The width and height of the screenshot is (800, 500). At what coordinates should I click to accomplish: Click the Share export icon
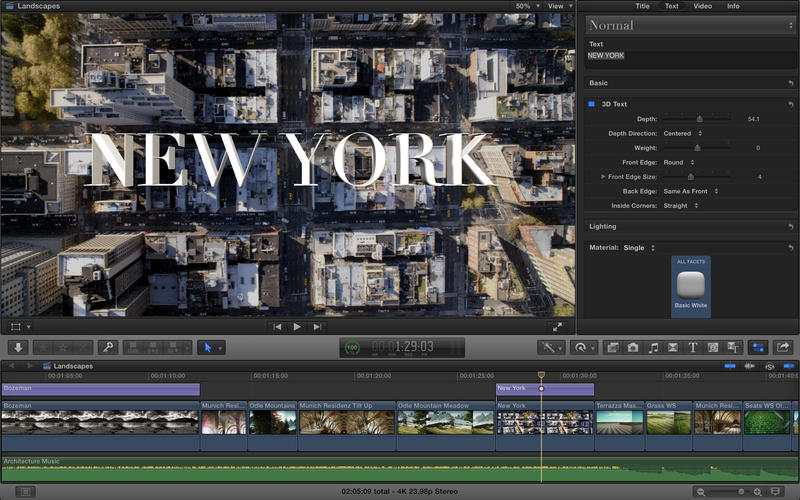783,347
